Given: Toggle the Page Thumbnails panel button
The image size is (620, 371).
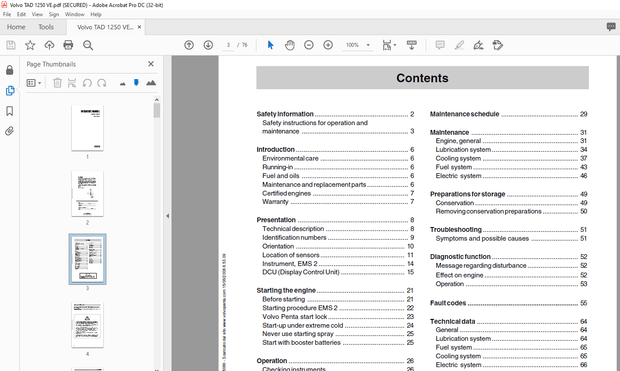Looking at the screenshot, I should [10, 91].
